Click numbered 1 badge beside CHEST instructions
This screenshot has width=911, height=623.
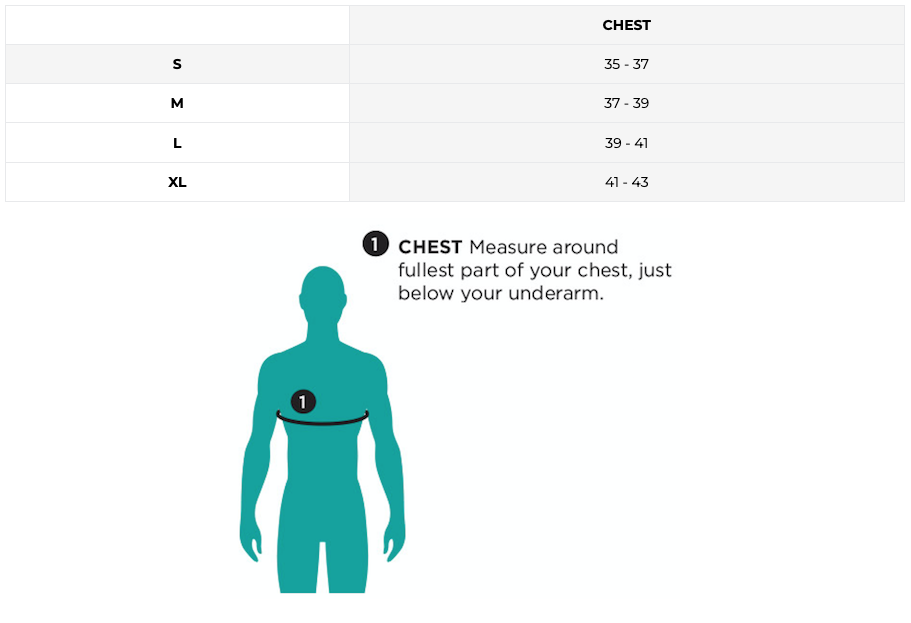(375, 244)
